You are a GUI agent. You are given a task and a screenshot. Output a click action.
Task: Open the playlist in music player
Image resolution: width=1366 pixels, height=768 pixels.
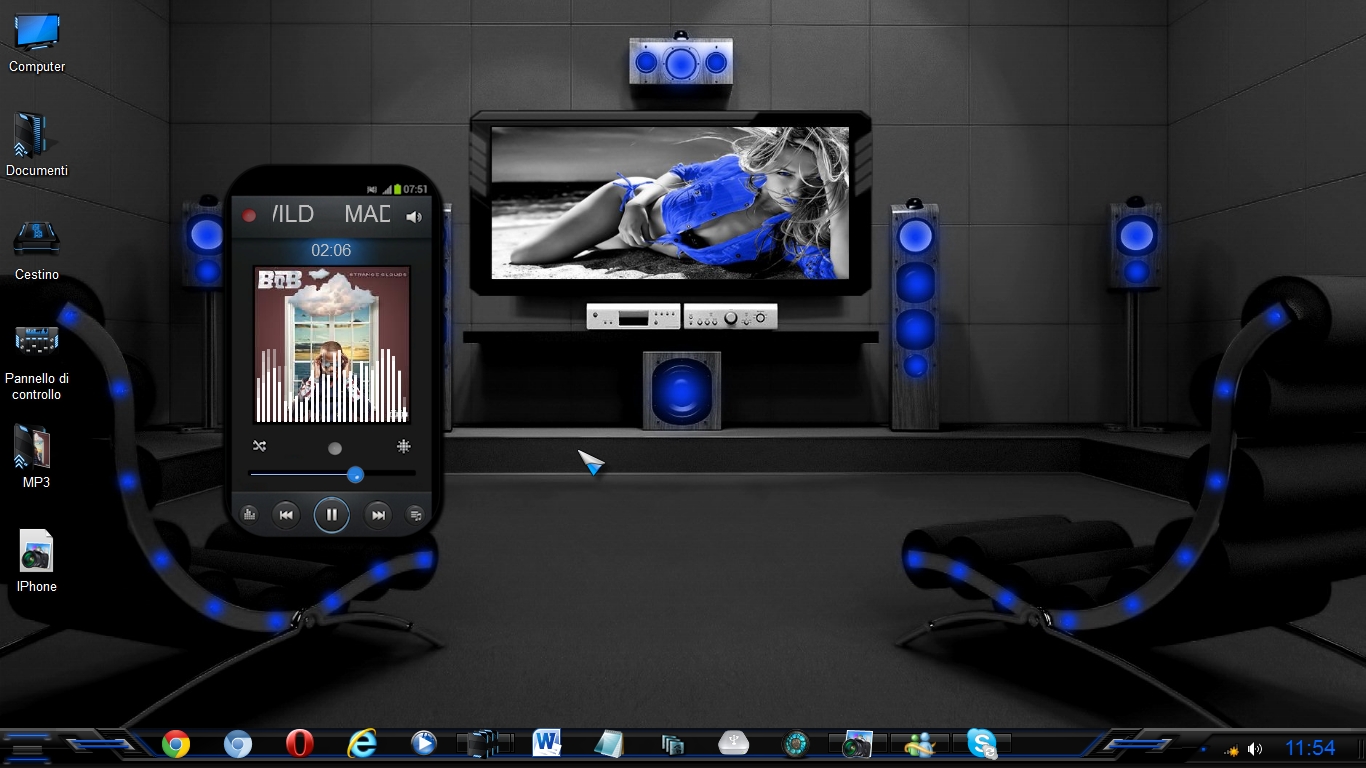(415, 515)
